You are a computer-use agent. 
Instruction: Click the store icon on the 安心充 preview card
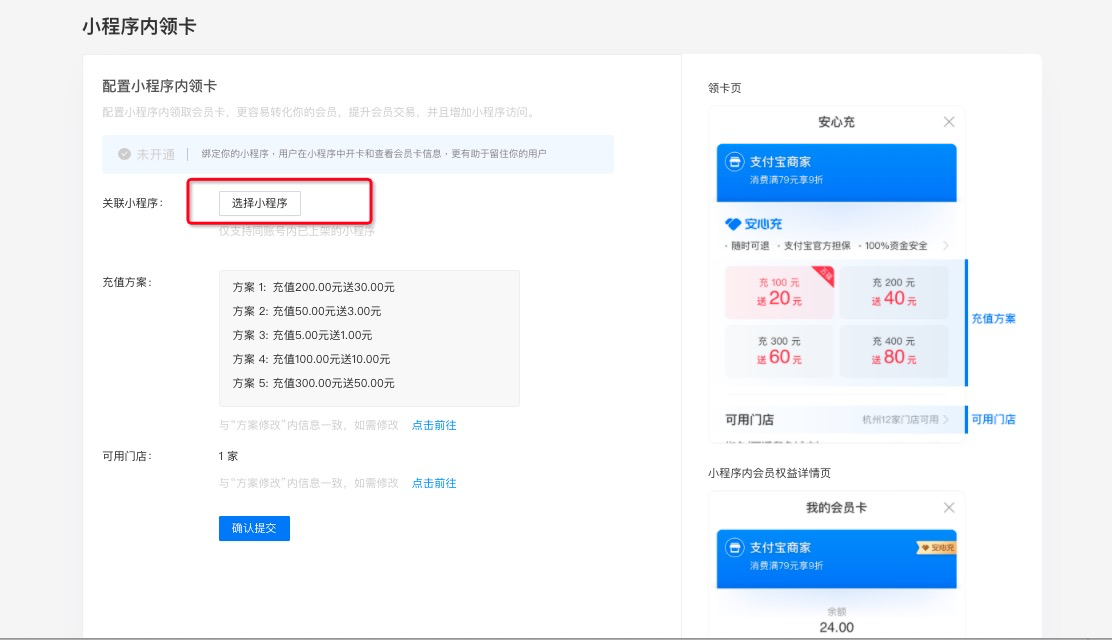tap(735, 162)
